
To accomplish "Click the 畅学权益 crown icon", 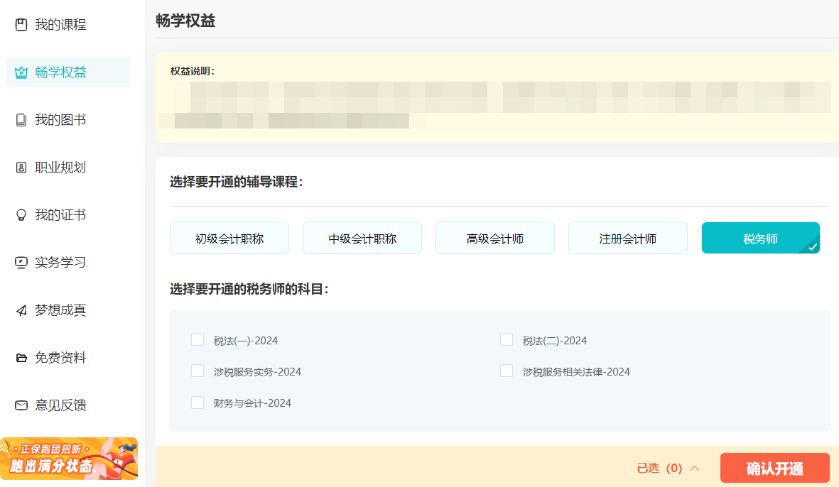I will pyautogui.click(x=21, y=72).
